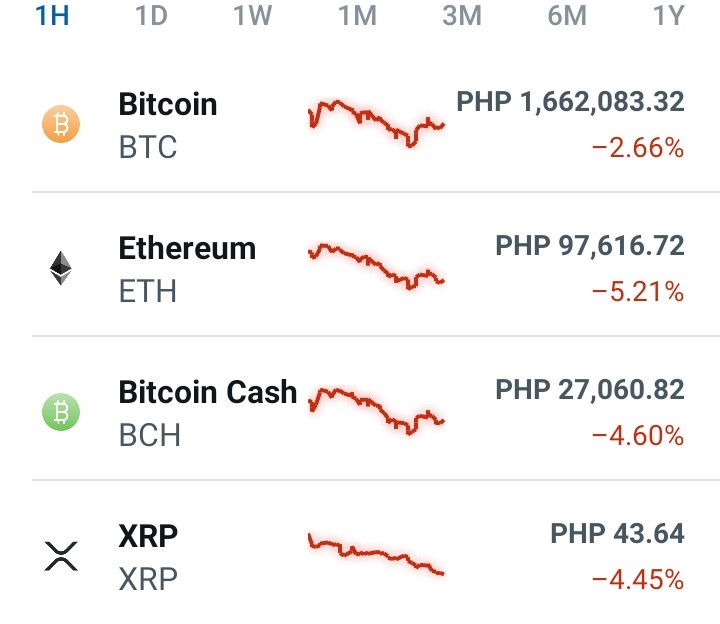Tap the orange Bitcoin coin icon
This screenshot has width=720, height=624.
pos(61,124)
